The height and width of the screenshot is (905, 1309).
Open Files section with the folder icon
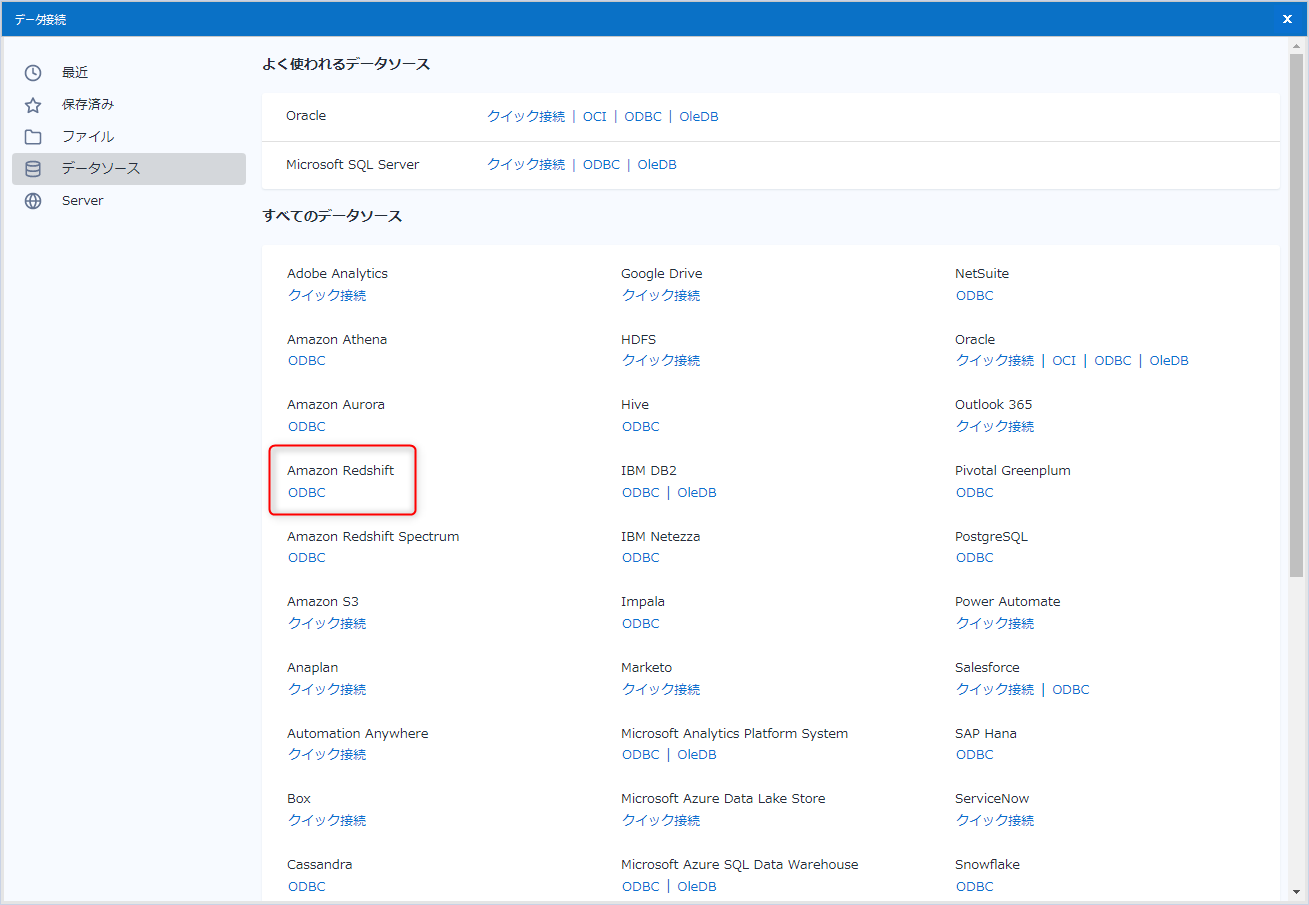pyautogui.click(x=30, y=136)
